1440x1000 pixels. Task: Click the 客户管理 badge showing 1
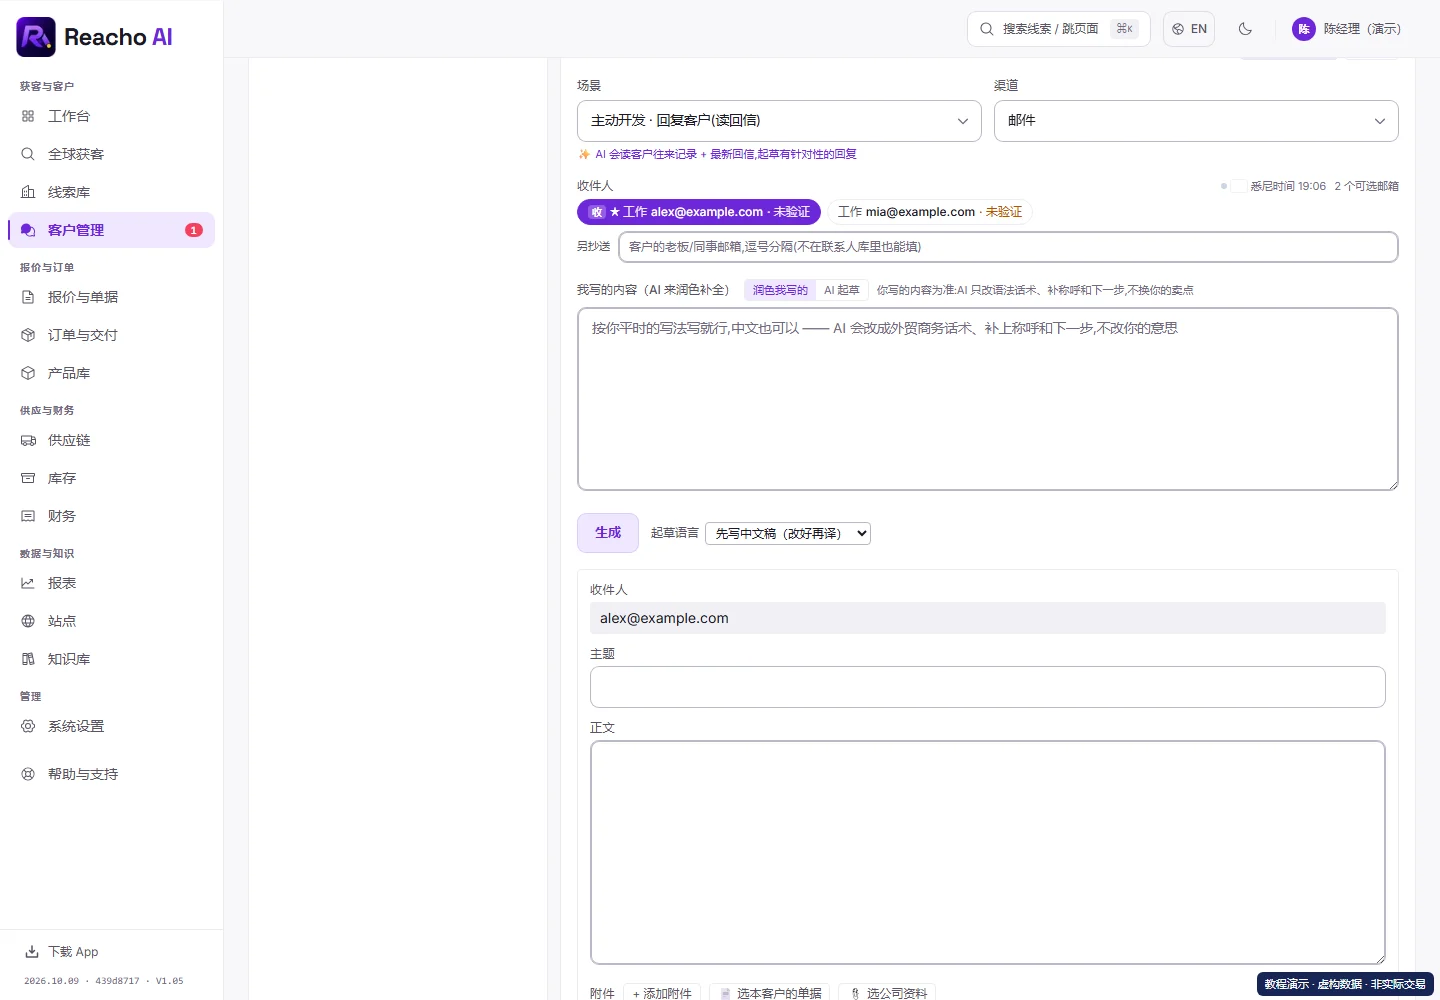tap(194, 230)
